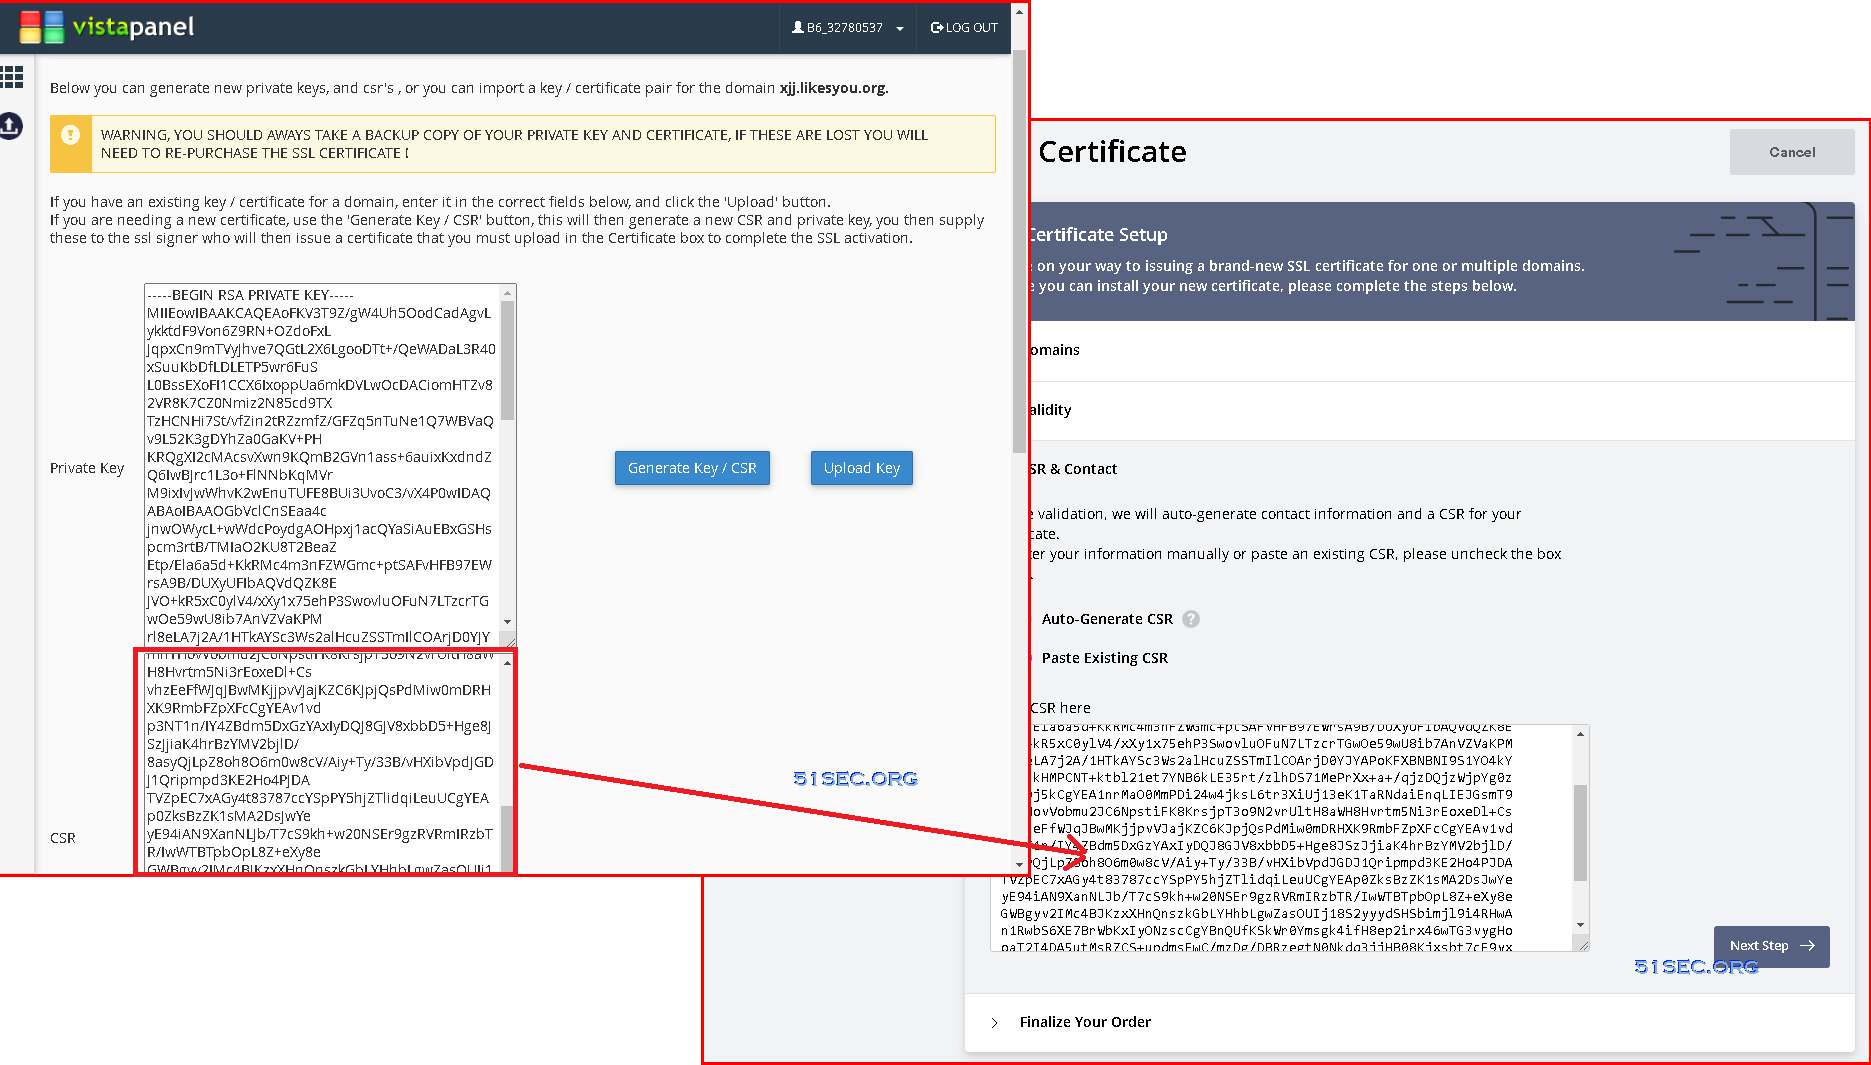1871x1065 pixels.
Task: Click the VistaPanel logo
Action: pyautogui.click(x=107, y=27)
